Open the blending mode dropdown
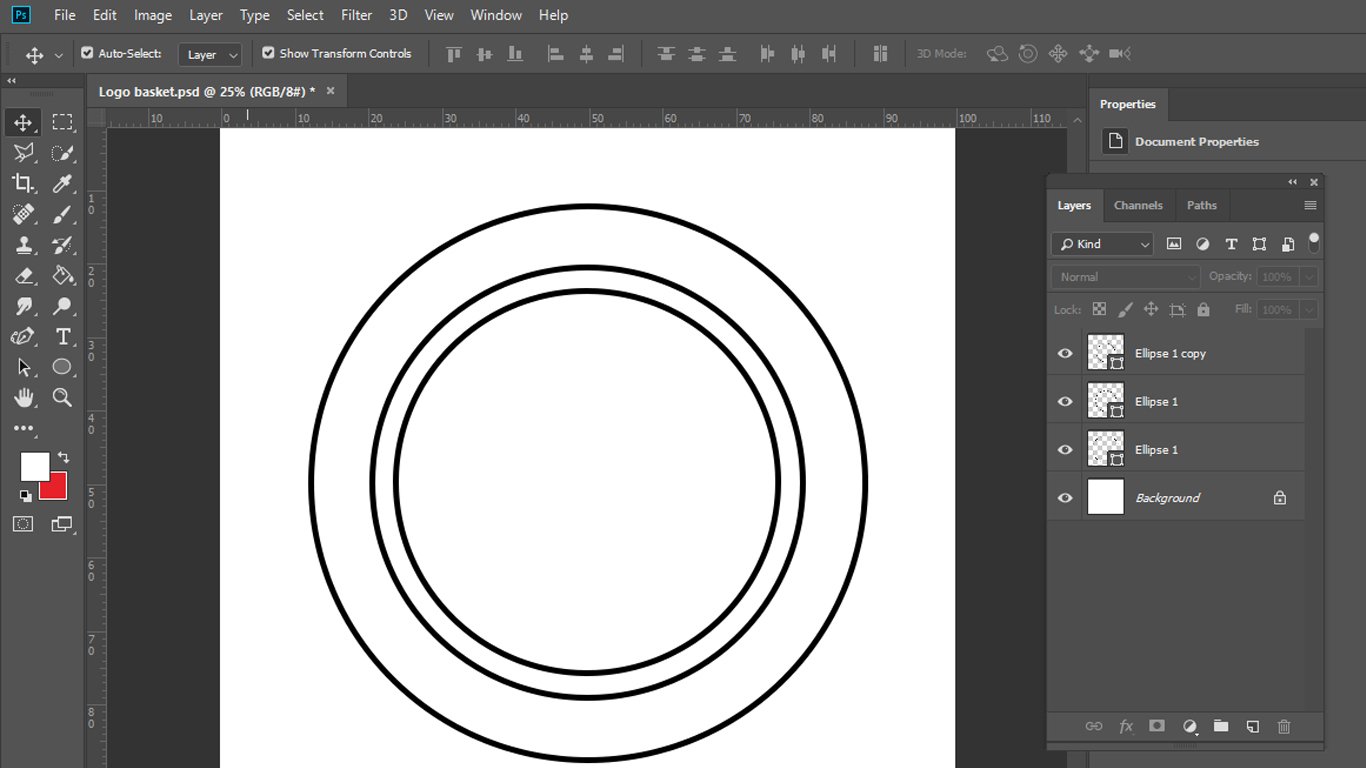This screenshot has width=1366, height=768. [1124, 276]
